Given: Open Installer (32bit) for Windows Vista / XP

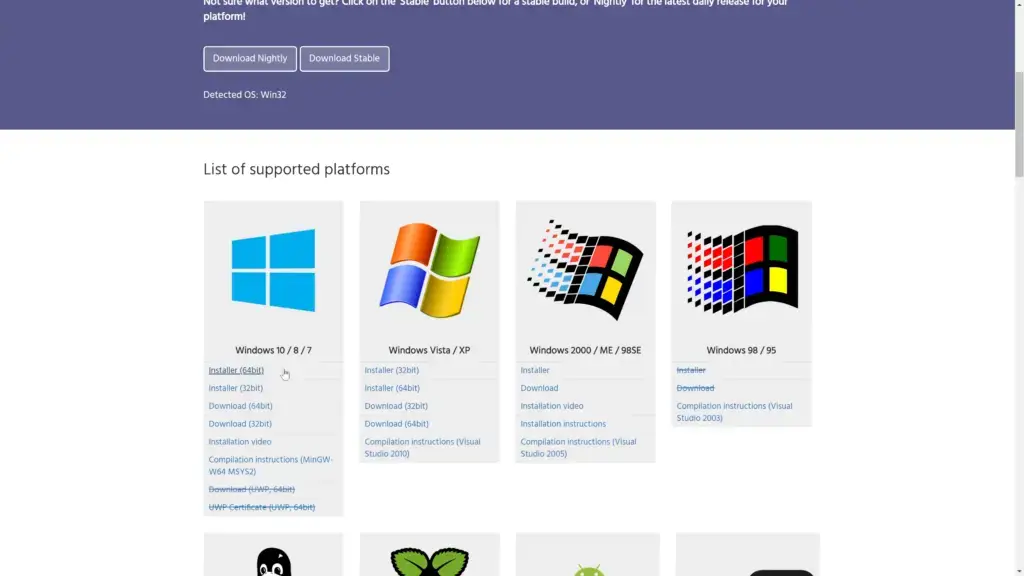Looking at the screenshot, I should pos(392,370).
